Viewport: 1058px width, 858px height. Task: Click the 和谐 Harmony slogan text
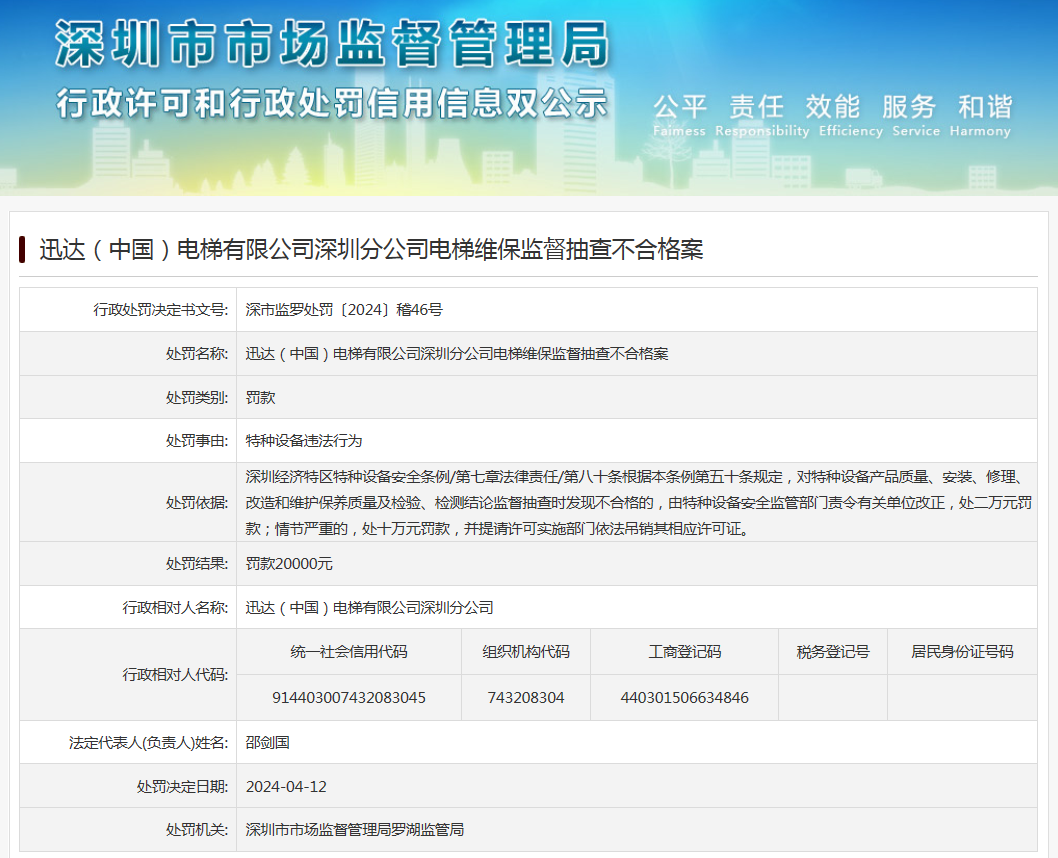[985, 116]
